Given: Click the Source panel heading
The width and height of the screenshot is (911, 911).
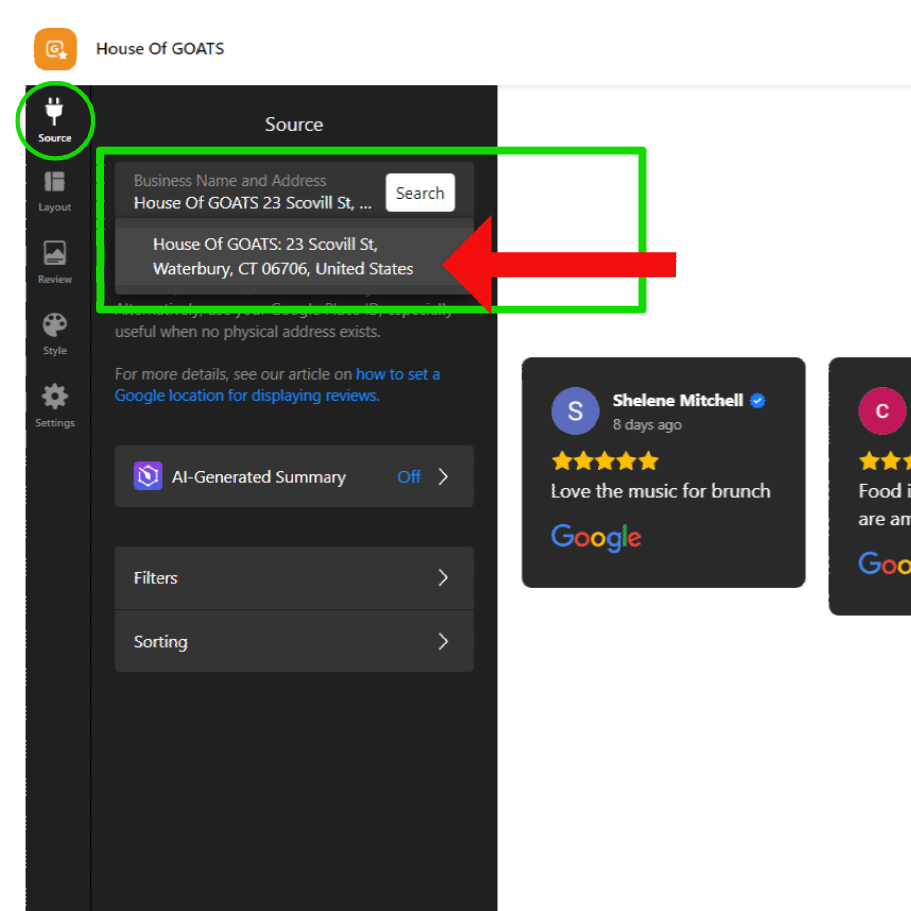Looking at the screenshot, I should click(294, 124).
